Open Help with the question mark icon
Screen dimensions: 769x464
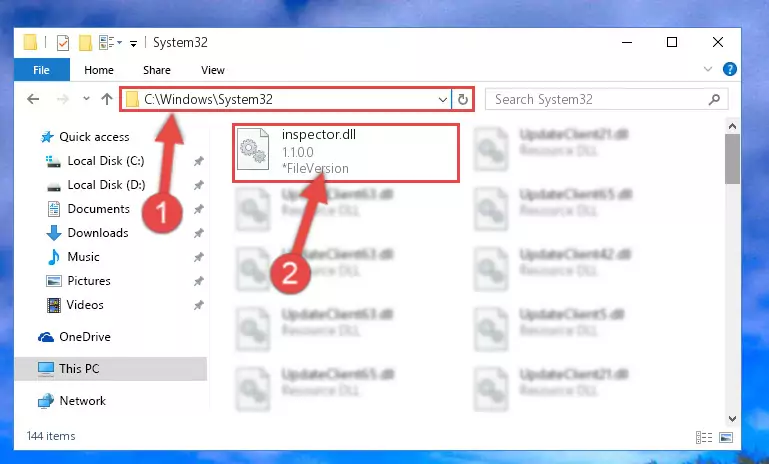(730, 69)
